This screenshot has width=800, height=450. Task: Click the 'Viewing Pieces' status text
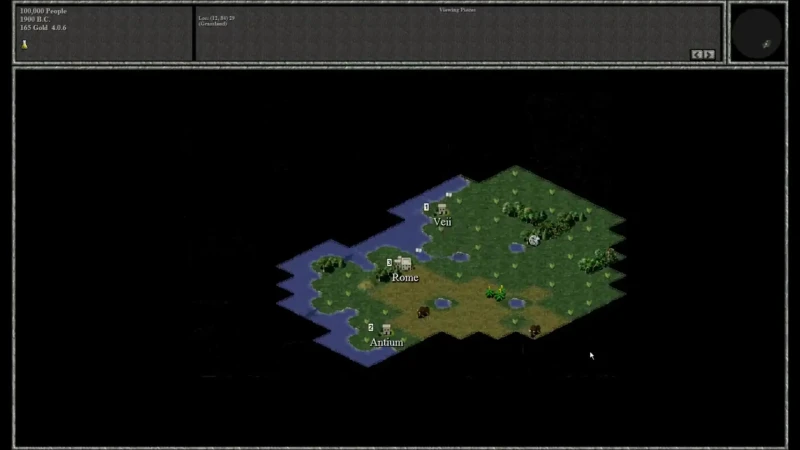click(x=457, y=10)
